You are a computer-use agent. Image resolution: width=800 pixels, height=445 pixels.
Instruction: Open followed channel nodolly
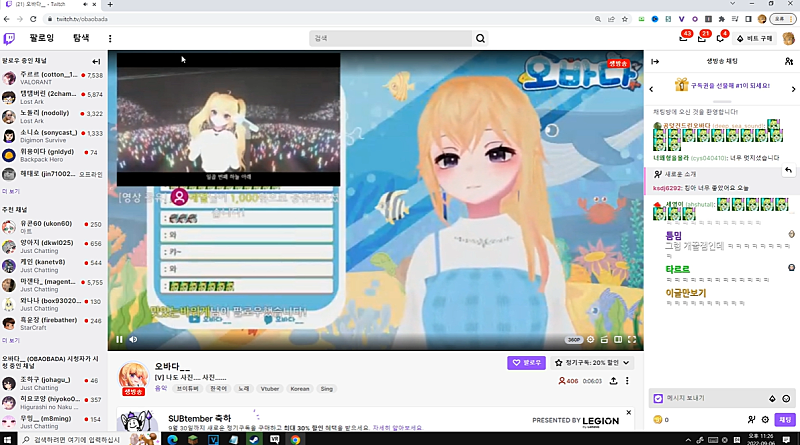tap(53, 116)
